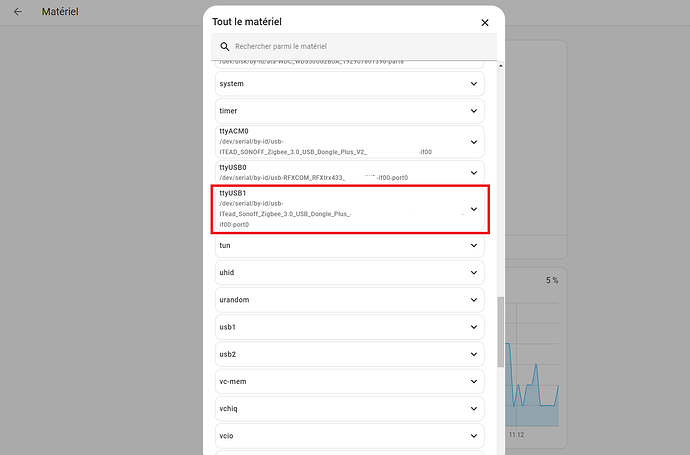This screenshot has height=455, width=690.
Task: Expand the usb1 entry
Action: tap(350, 327)
